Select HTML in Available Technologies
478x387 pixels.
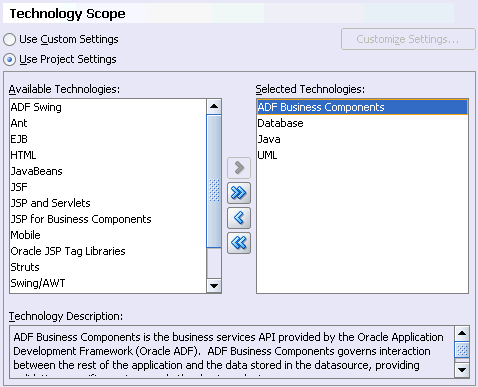108,155
